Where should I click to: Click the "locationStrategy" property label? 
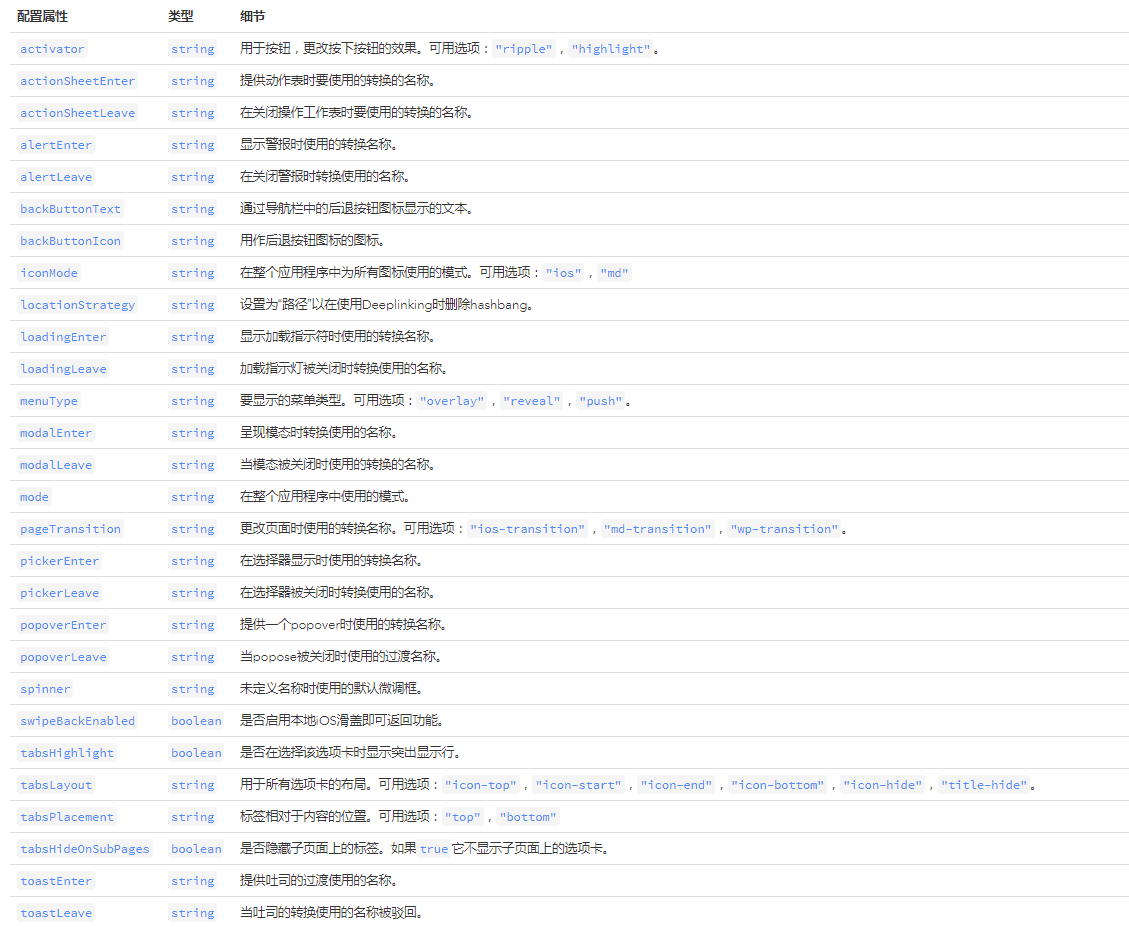click(x=78, y=305)
